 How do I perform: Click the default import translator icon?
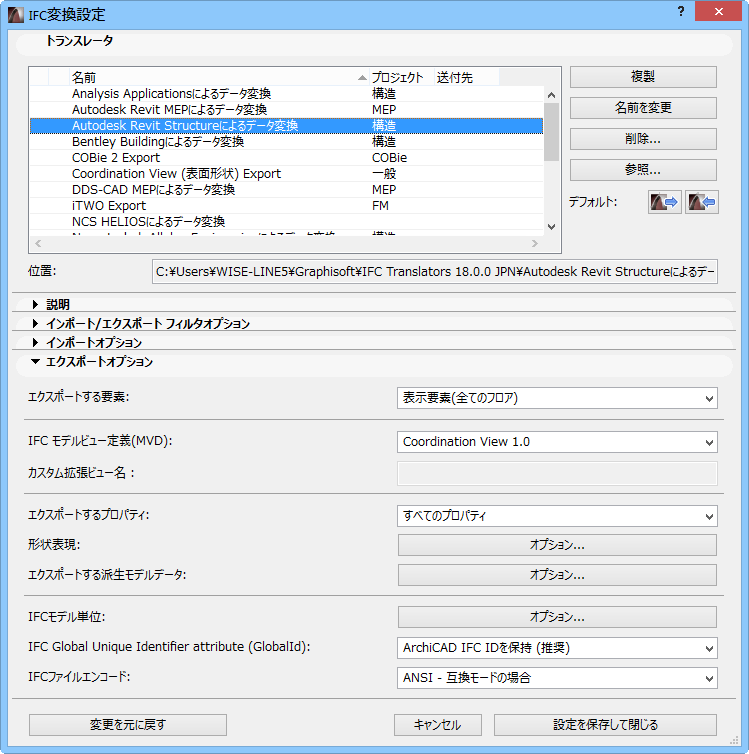click(701, 202)
